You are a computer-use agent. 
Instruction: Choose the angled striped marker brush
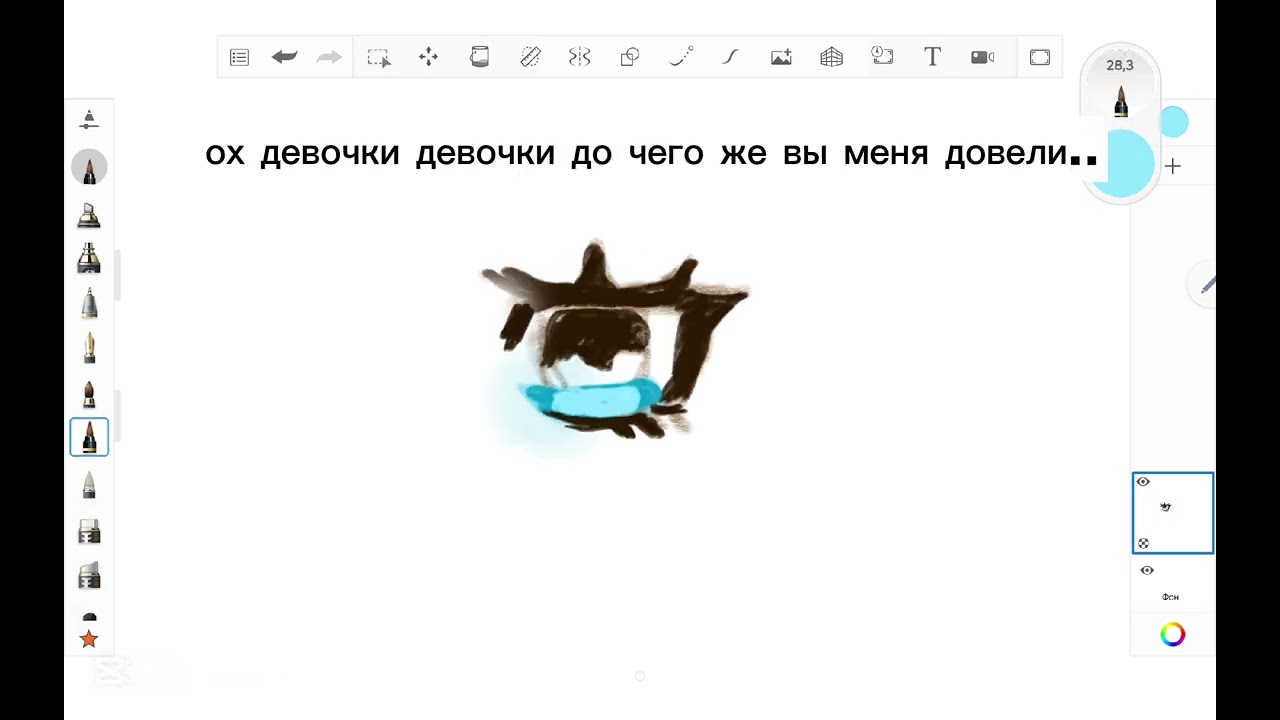click(x=89, y=575)
